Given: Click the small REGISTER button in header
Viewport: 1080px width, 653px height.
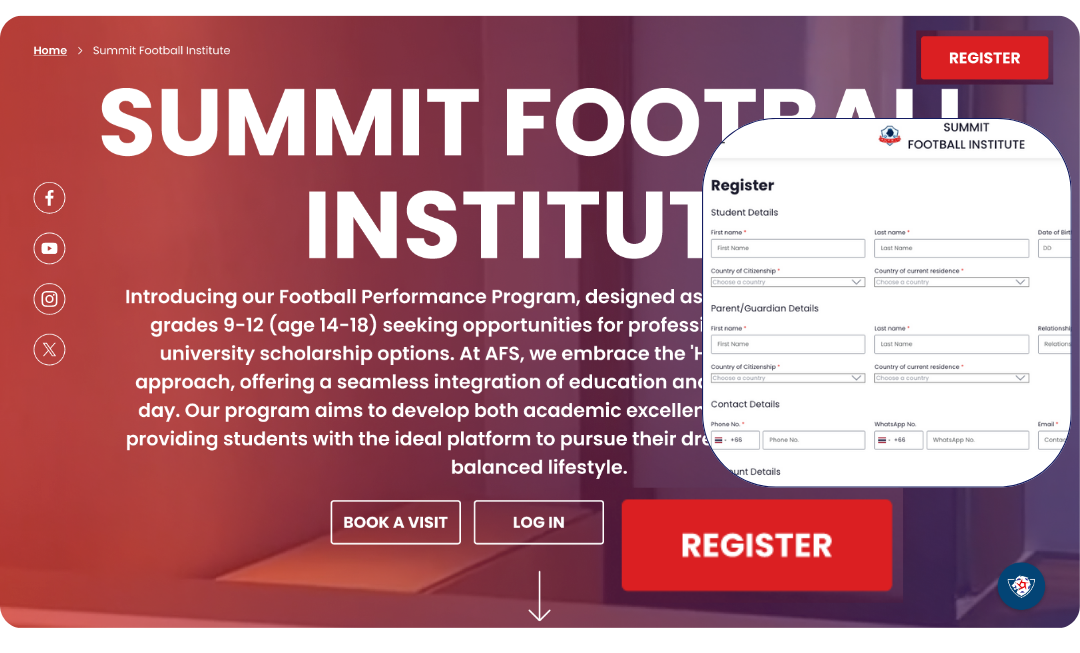Looking at the screenshot, I should (x=984, y=58).
